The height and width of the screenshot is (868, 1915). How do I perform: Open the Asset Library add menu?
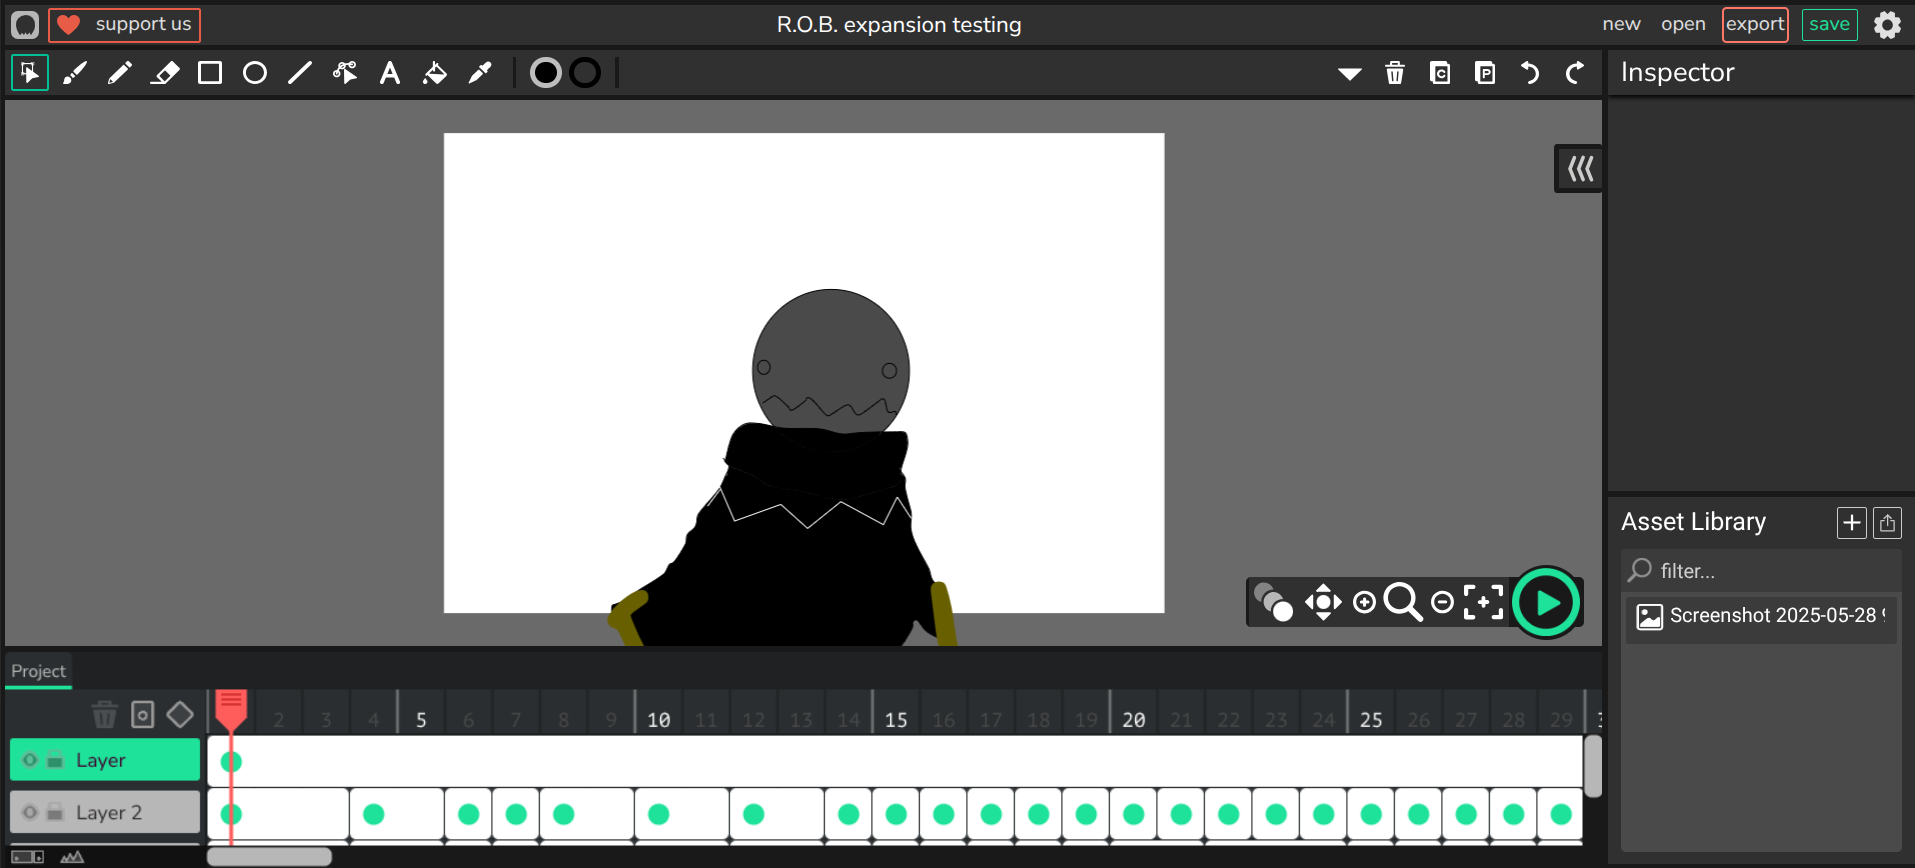pos(1851,523)
